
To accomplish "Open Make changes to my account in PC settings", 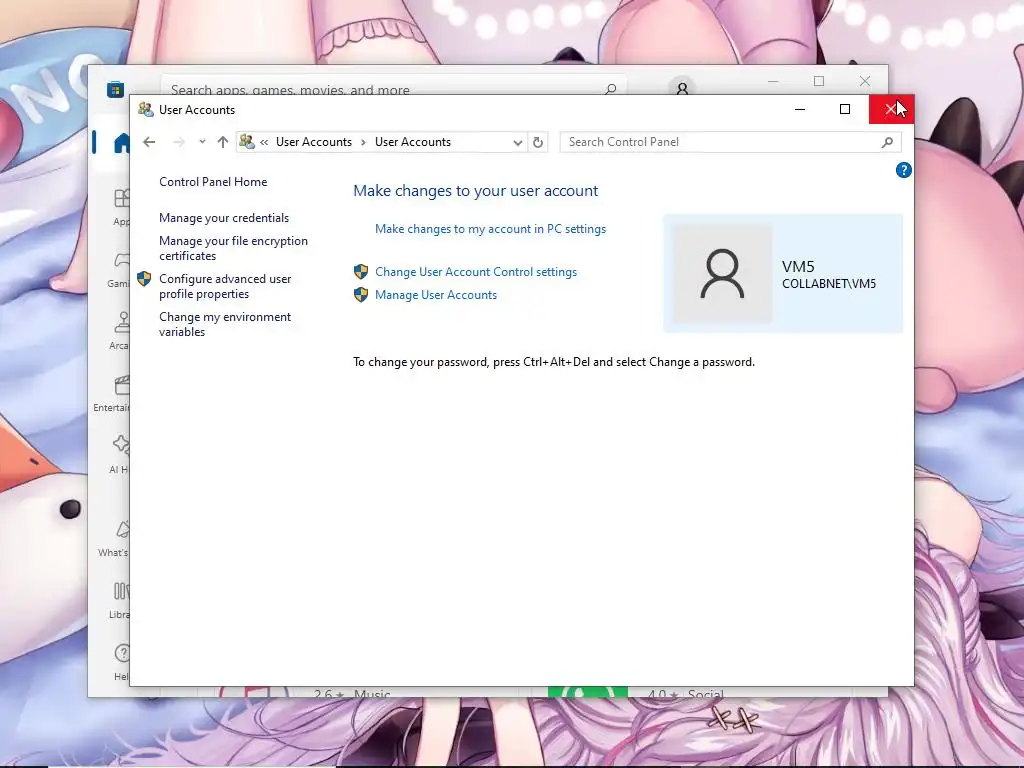I will (490, 229).
